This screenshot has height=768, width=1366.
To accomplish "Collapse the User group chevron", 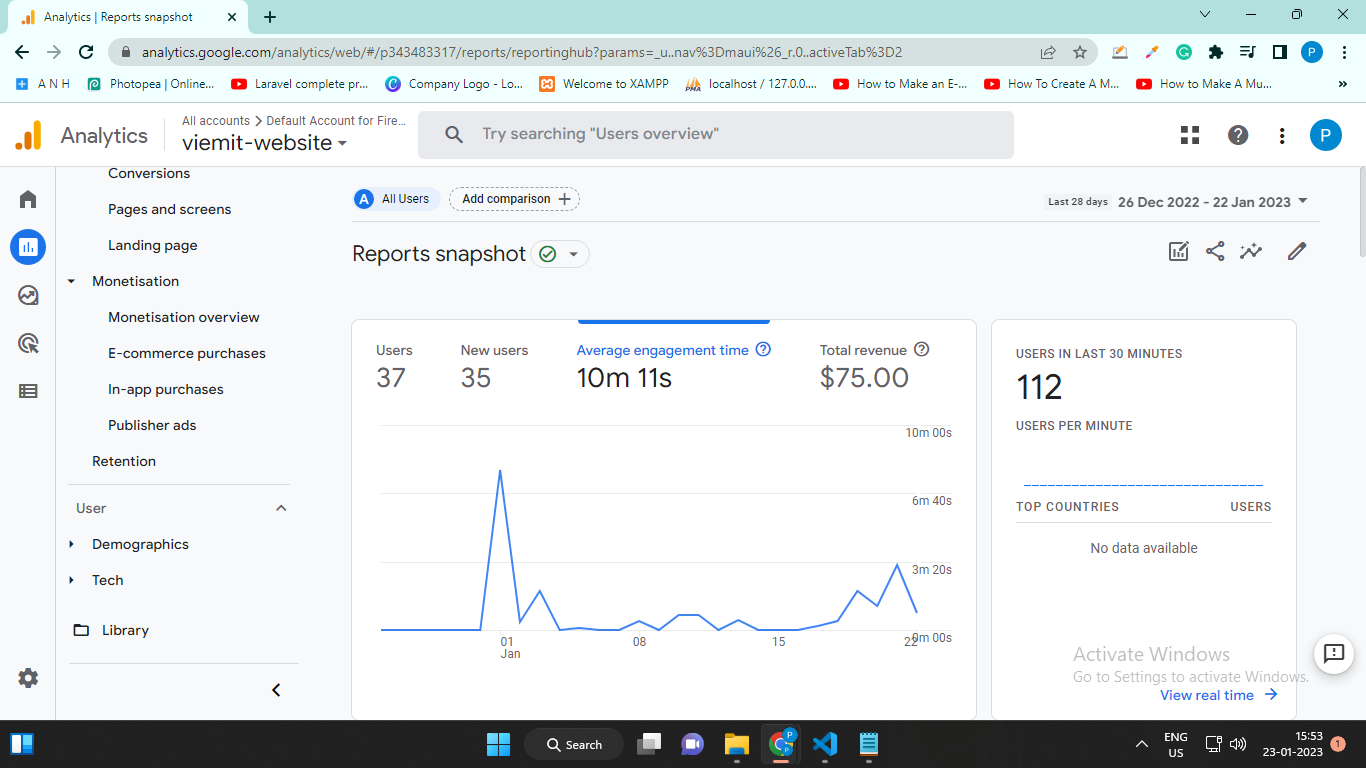I will click(x=281, y=508).
